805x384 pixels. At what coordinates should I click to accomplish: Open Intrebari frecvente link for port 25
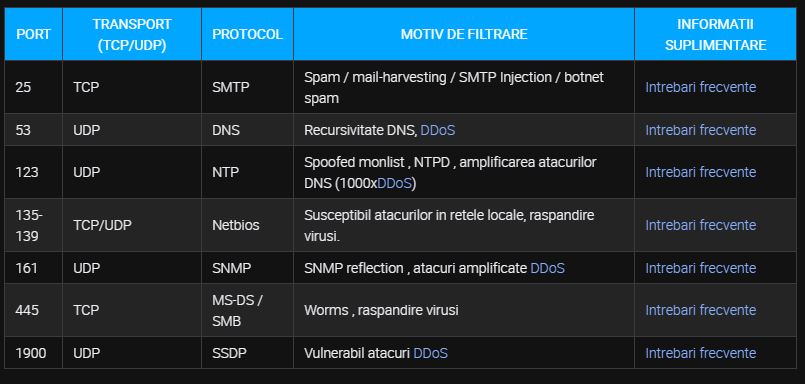coord(700,87)
